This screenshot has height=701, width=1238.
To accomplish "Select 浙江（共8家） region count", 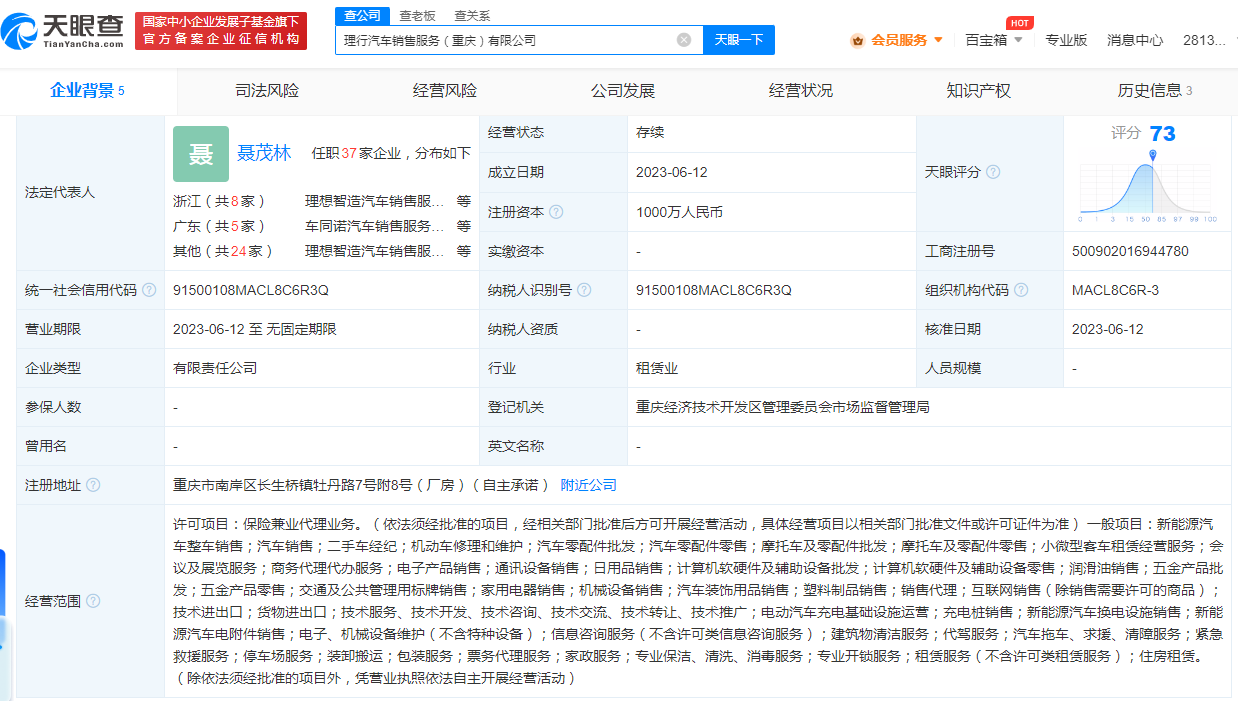I will (220, 200).
